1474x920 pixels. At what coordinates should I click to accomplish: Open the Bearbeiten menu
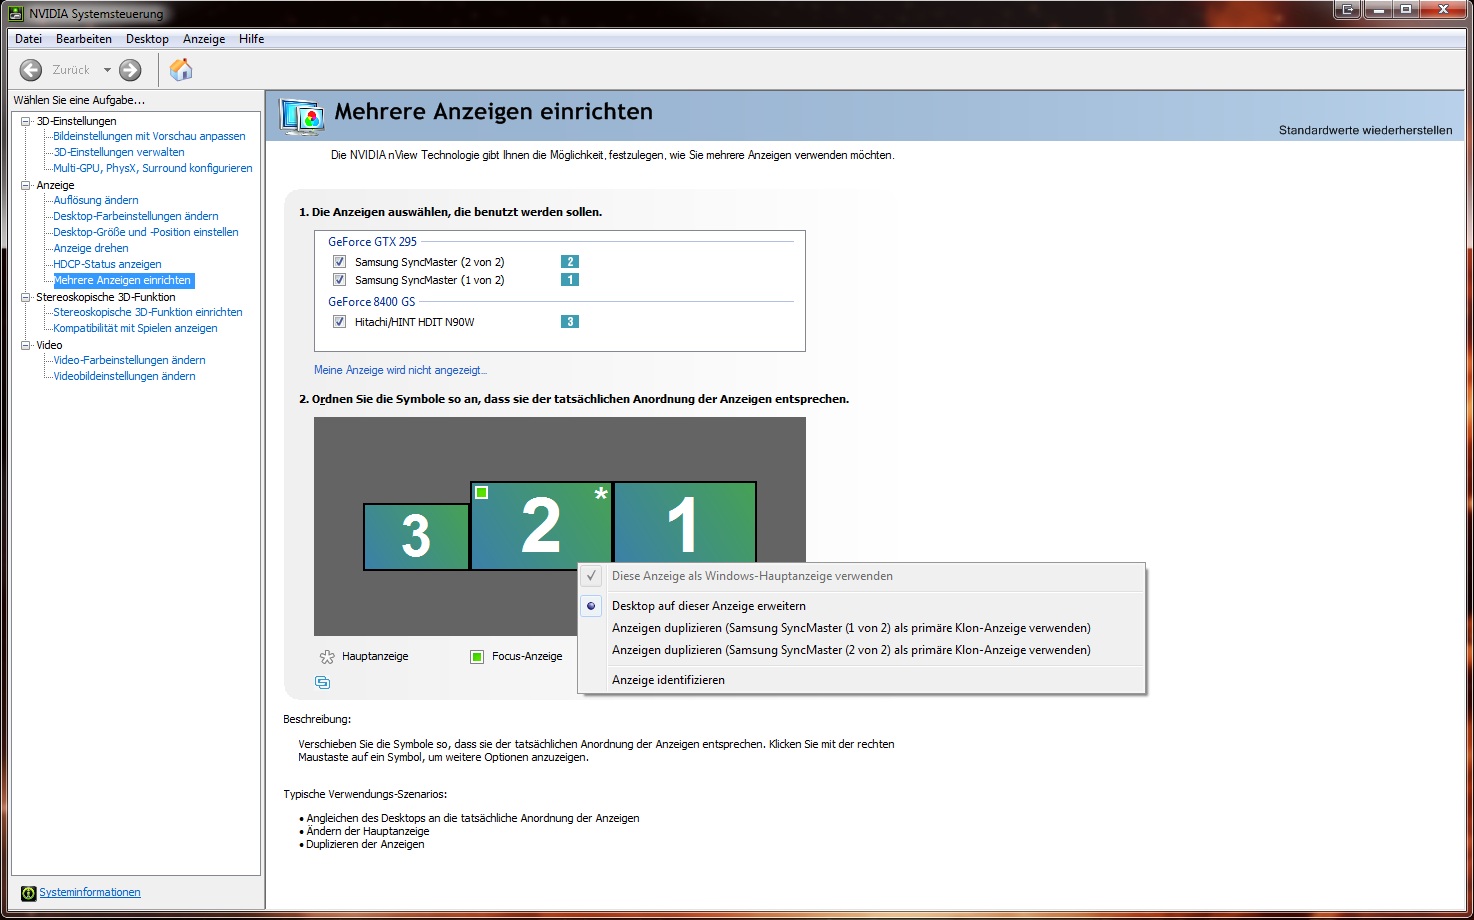[84, 39]
